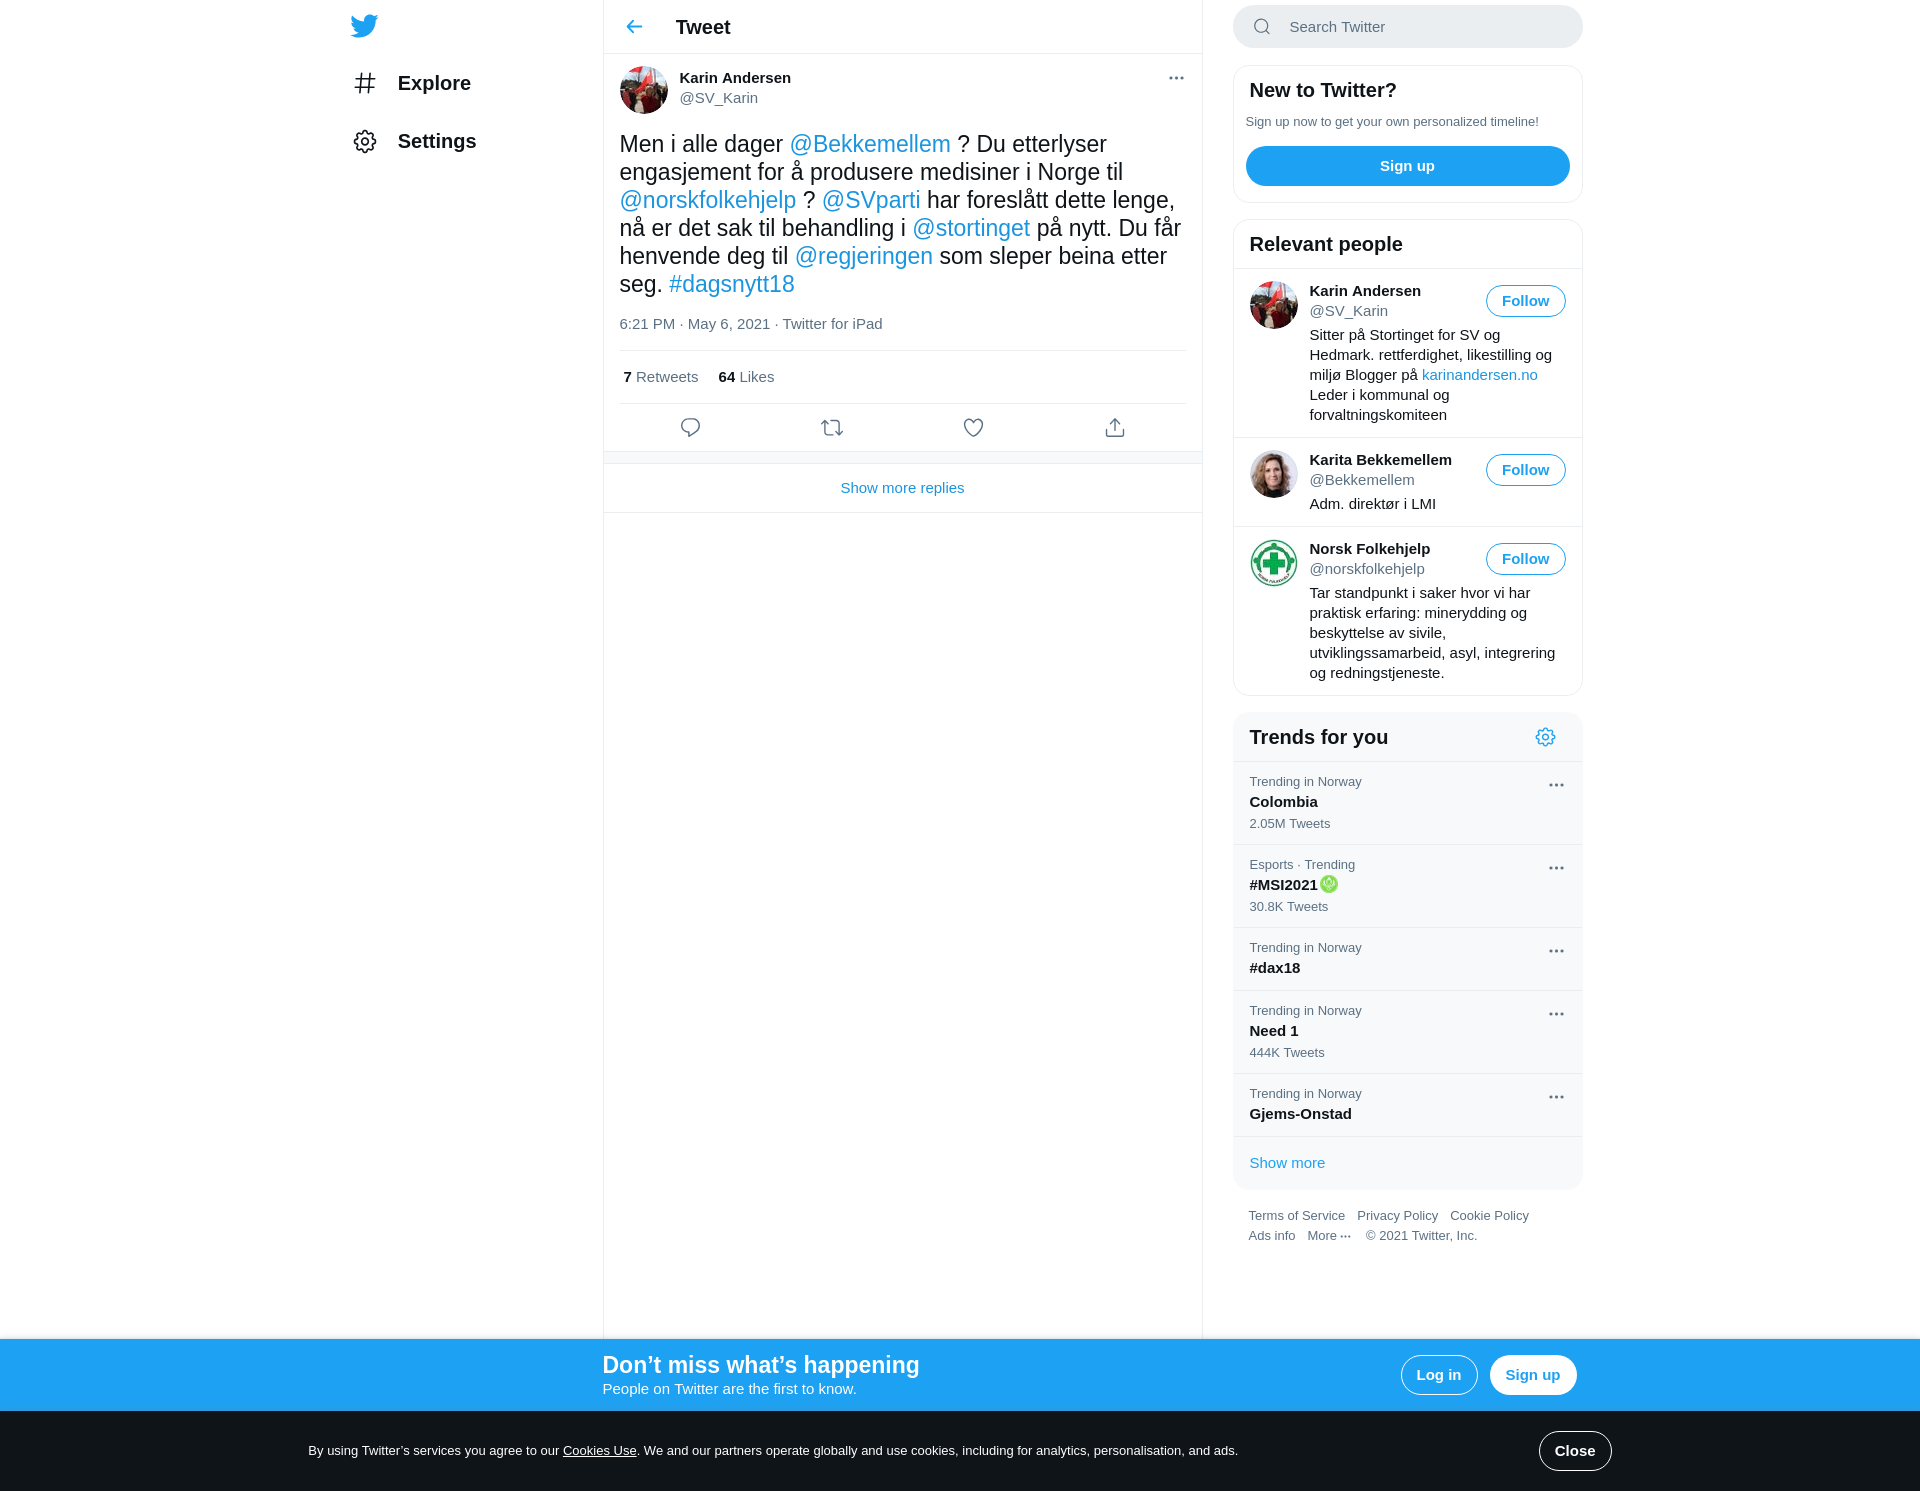Open more options for #MSI2021 trend
The height and width of the screenshot is (1491, 1920).
[x=1556, y=868]
